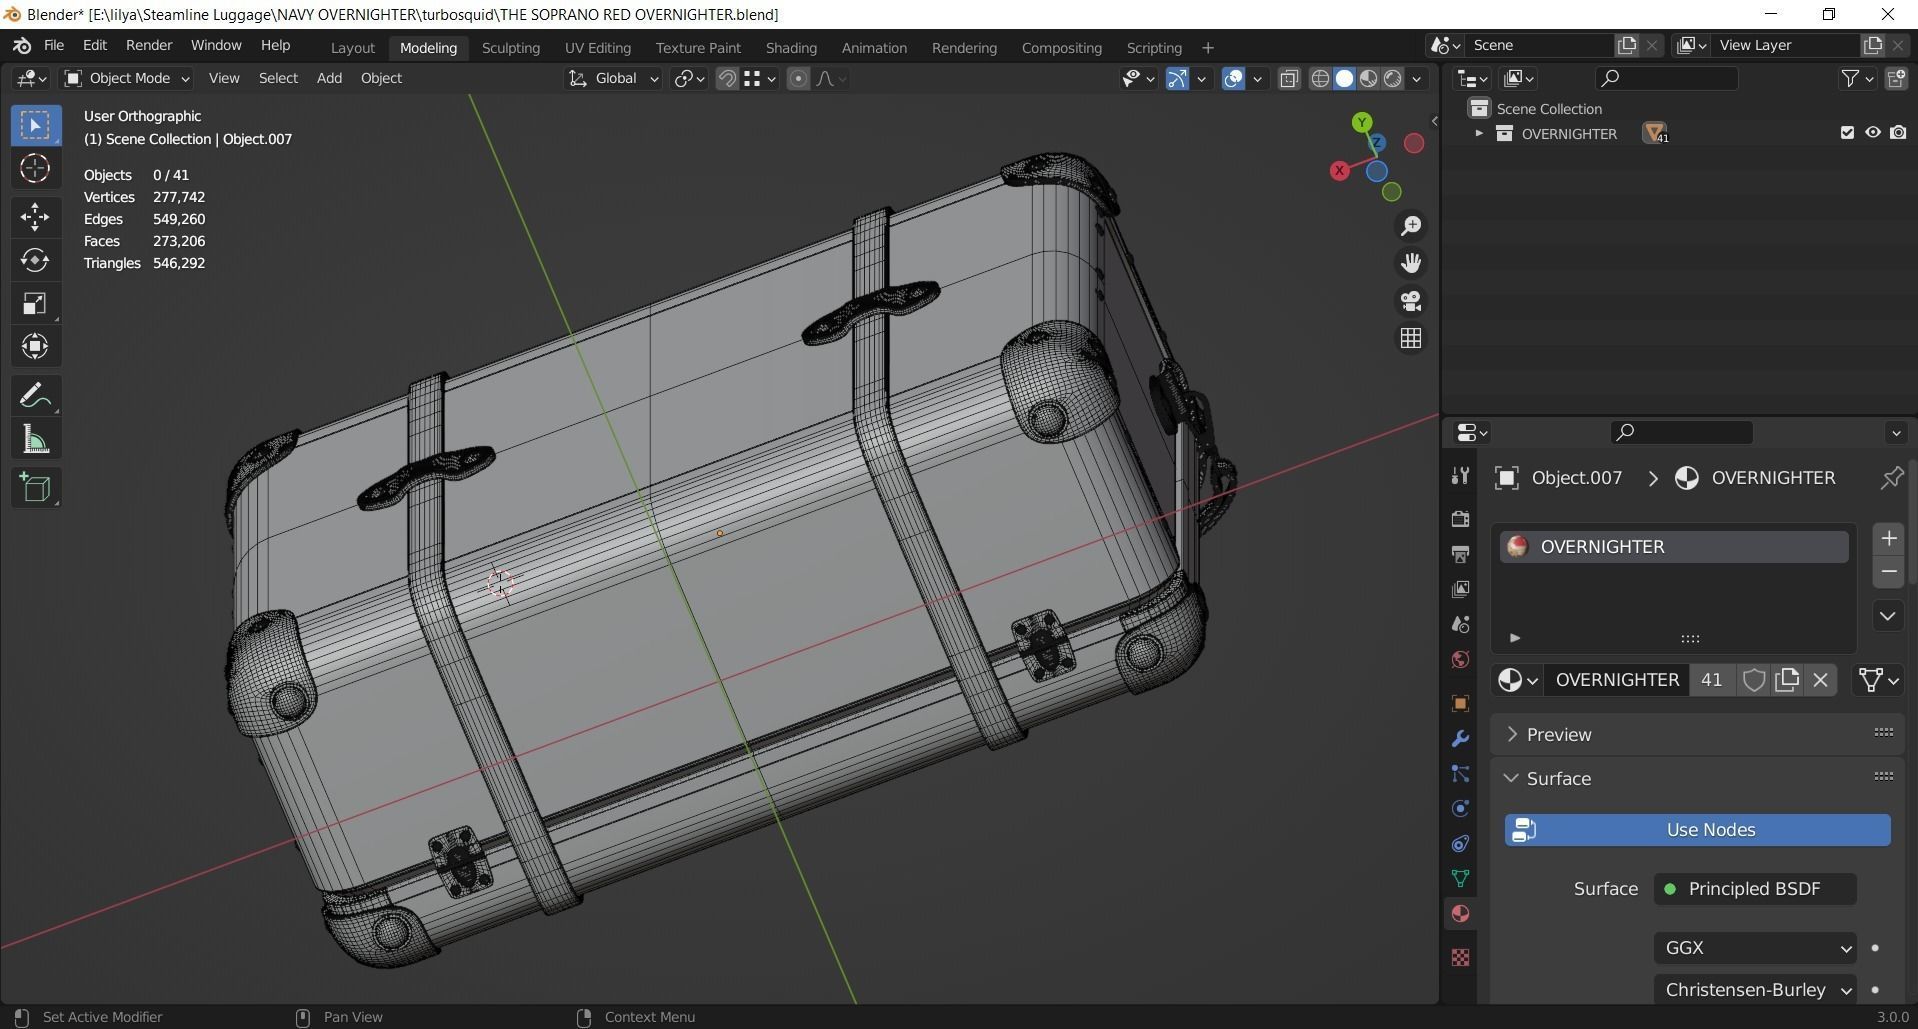Select the Scale tool
Viewport: 1918px width, 1029px height.
(35, 303)
